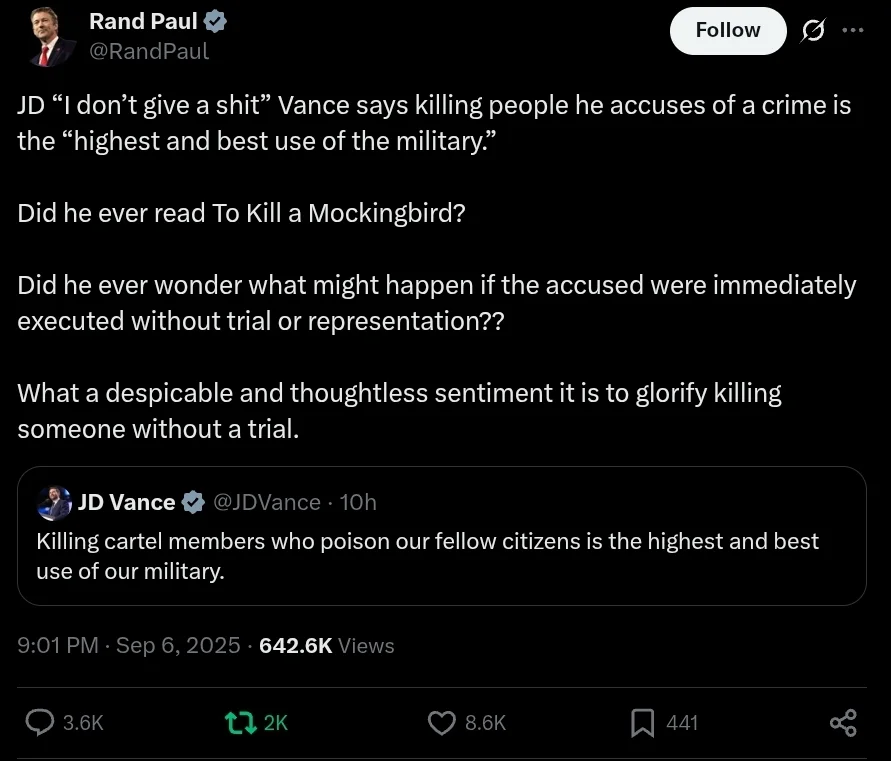Bookmark this post
Viewport: 891px width, 761px height.
point(642,722)
